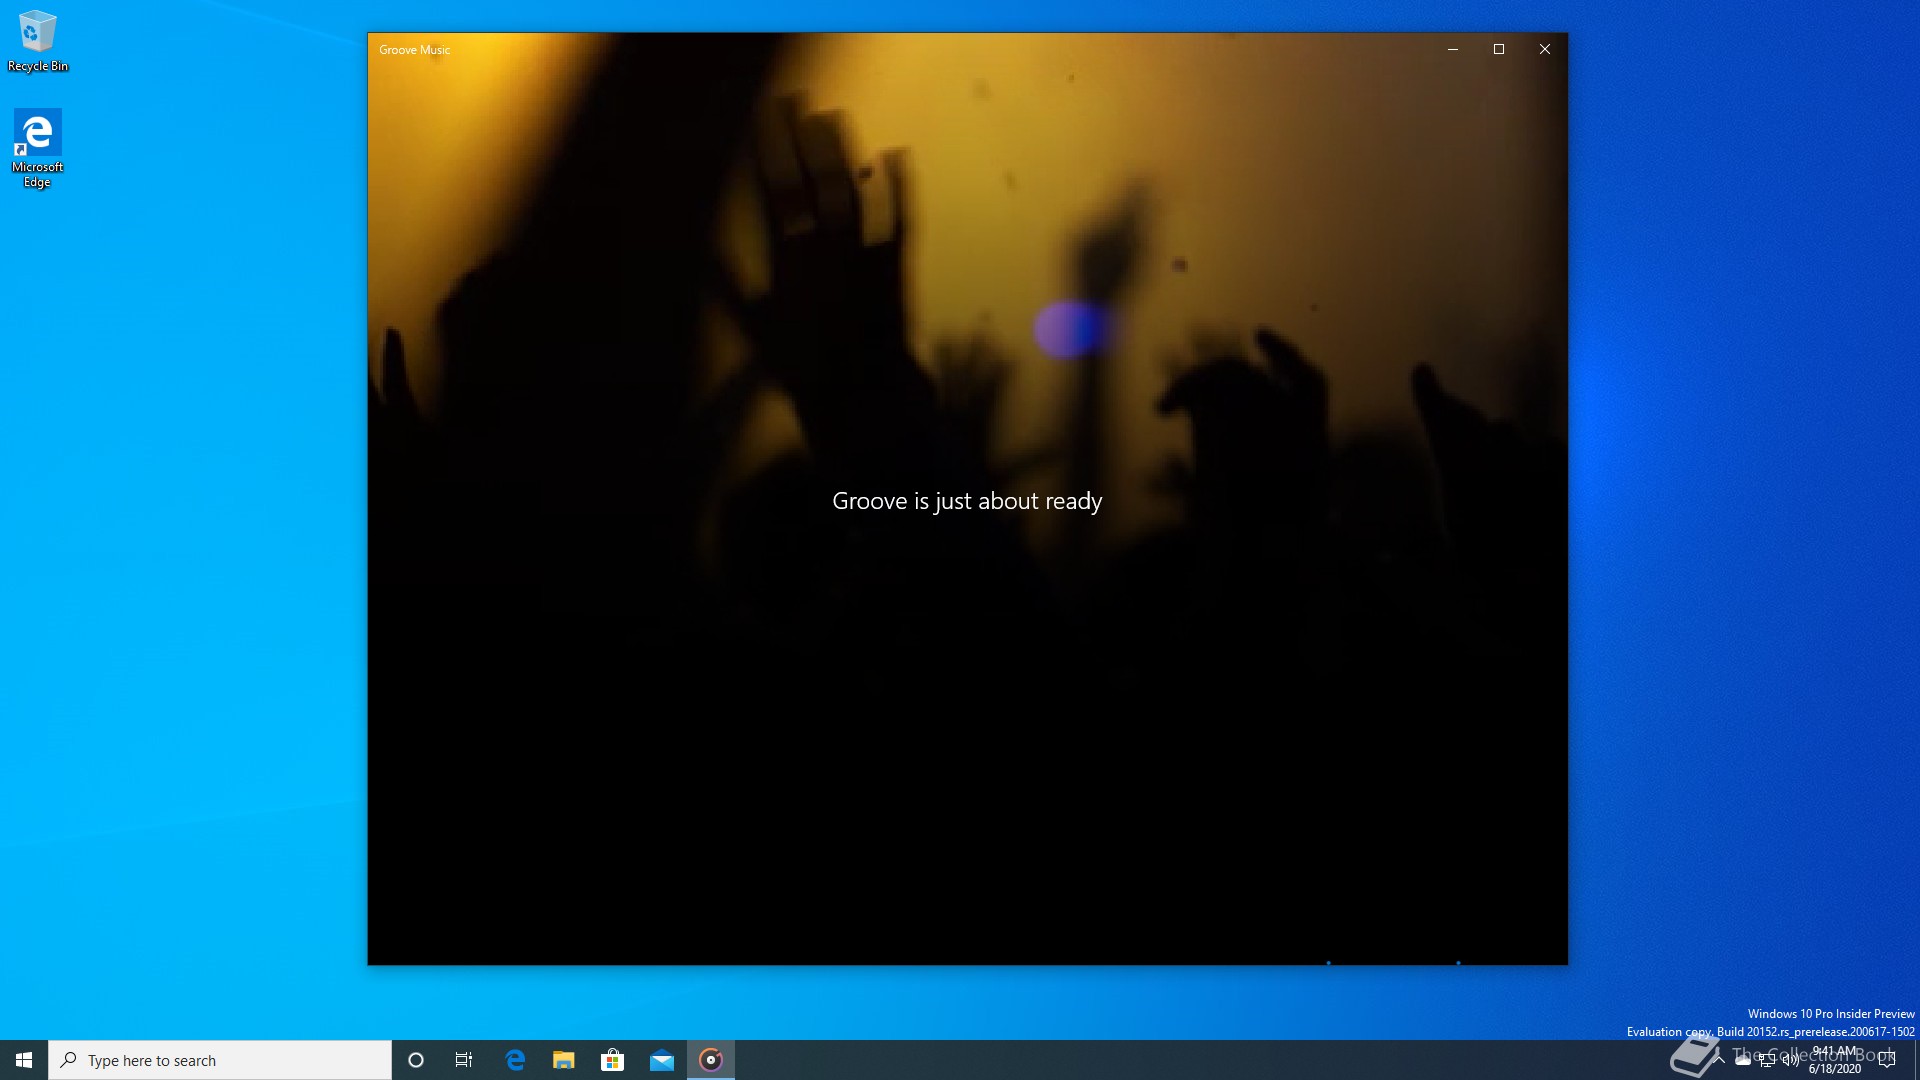Open the volume control tray icon
This screenshot has width=1920, height=1080.
1790,1061
